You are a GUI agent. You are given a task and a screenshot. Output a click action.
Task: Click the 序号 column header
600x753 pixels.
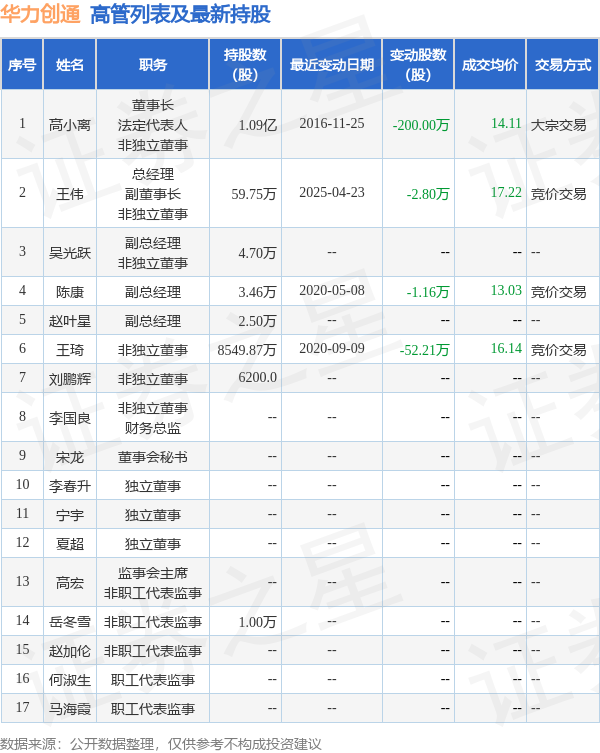[22, 64]
